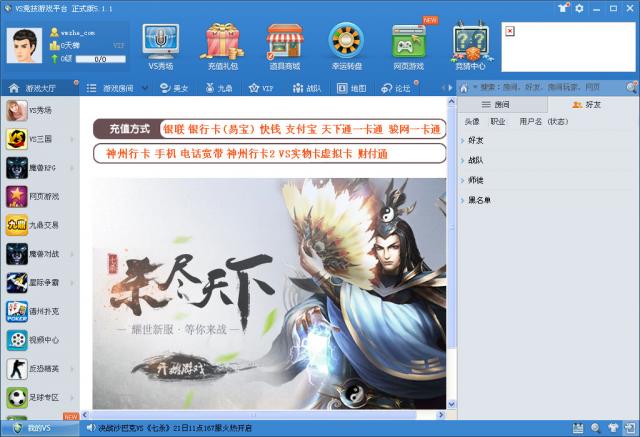
Task: Open the 地图 tab
Action: point(351,88)
